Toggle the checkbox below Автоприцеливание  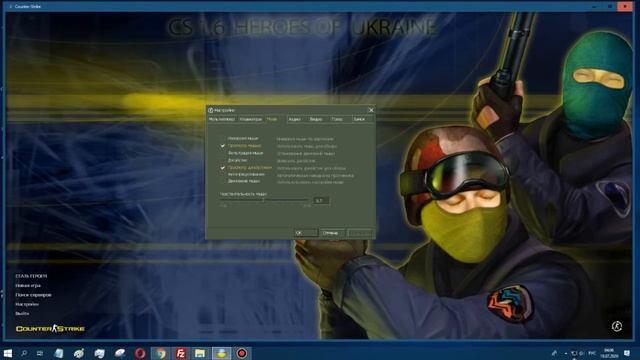tap(223, 181)
